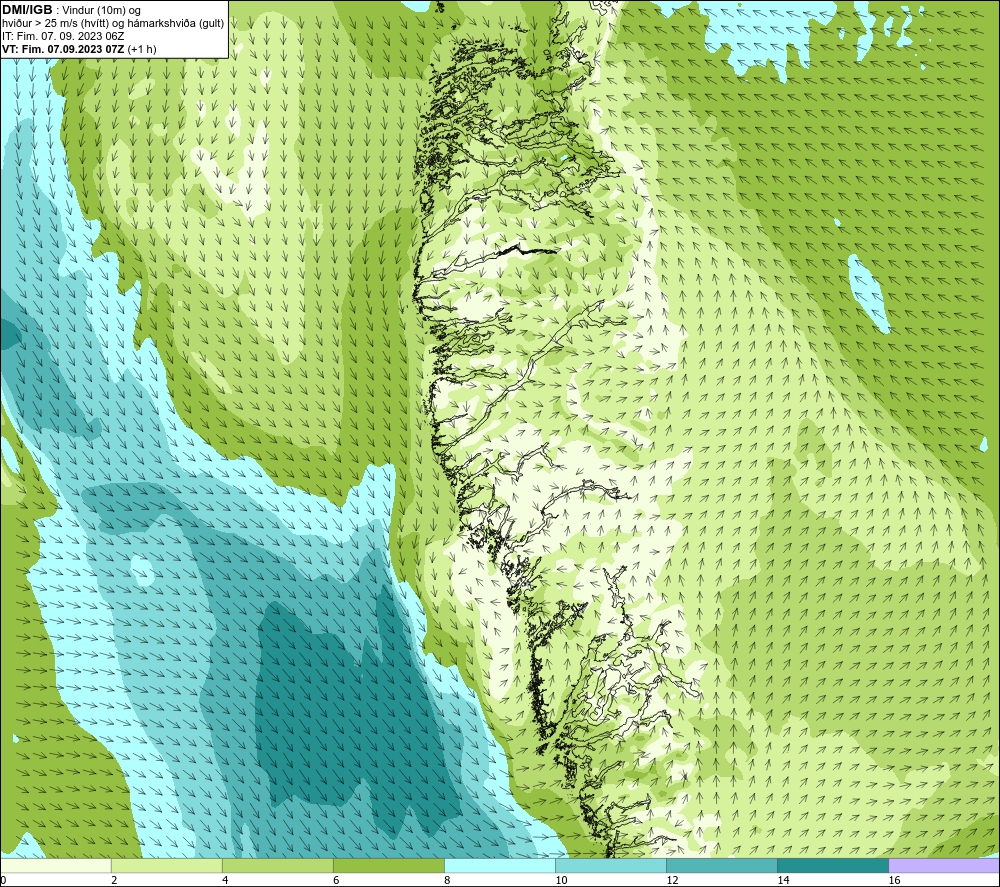Viewport: 1000px width, 887px height.
Task: Click the pale yellow 0–2 m/s legend swatch
Action: pos(56,866)
